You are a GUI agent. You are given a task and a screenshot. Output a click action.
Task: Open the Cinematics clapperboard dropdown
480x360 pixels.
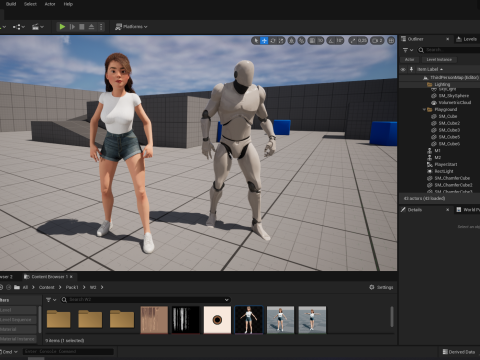(x=38, y=27)
